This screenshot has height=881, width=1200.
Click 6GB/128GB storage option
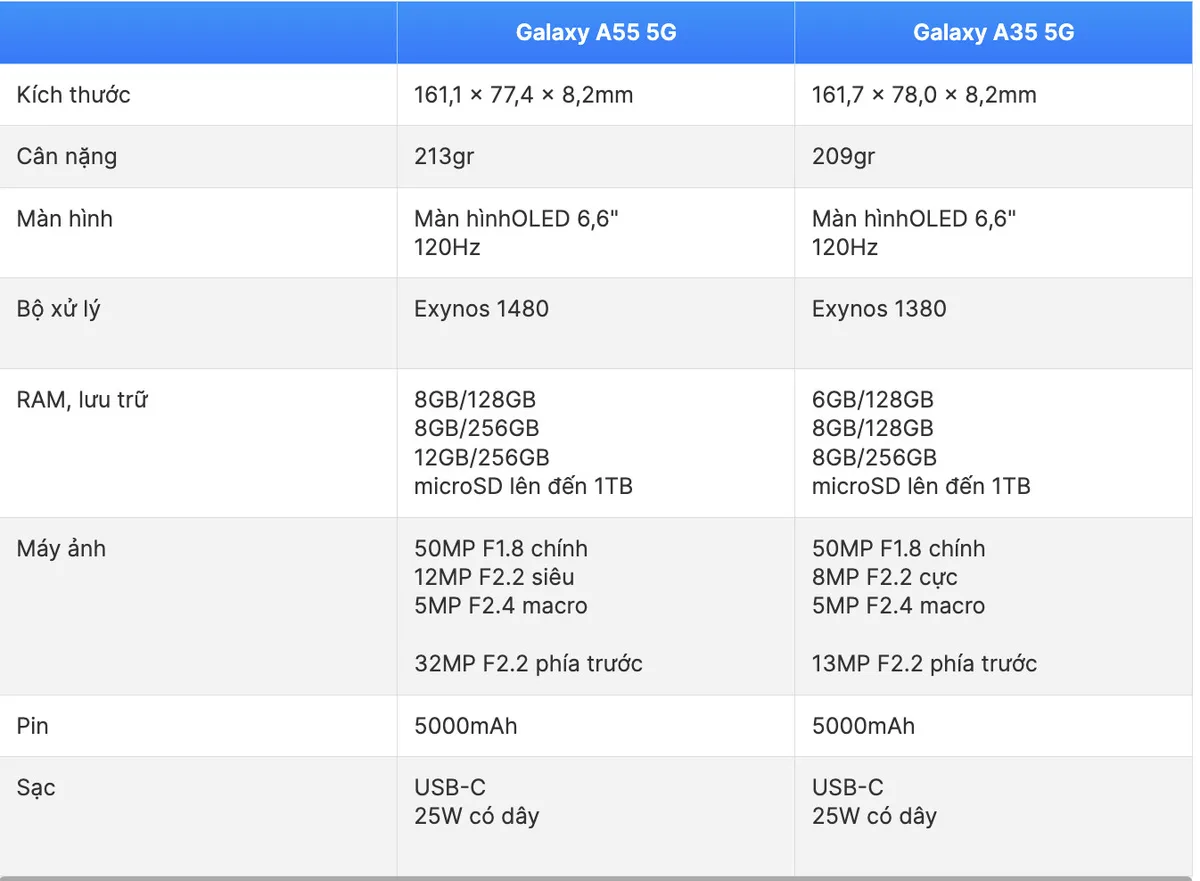[873, 400]
